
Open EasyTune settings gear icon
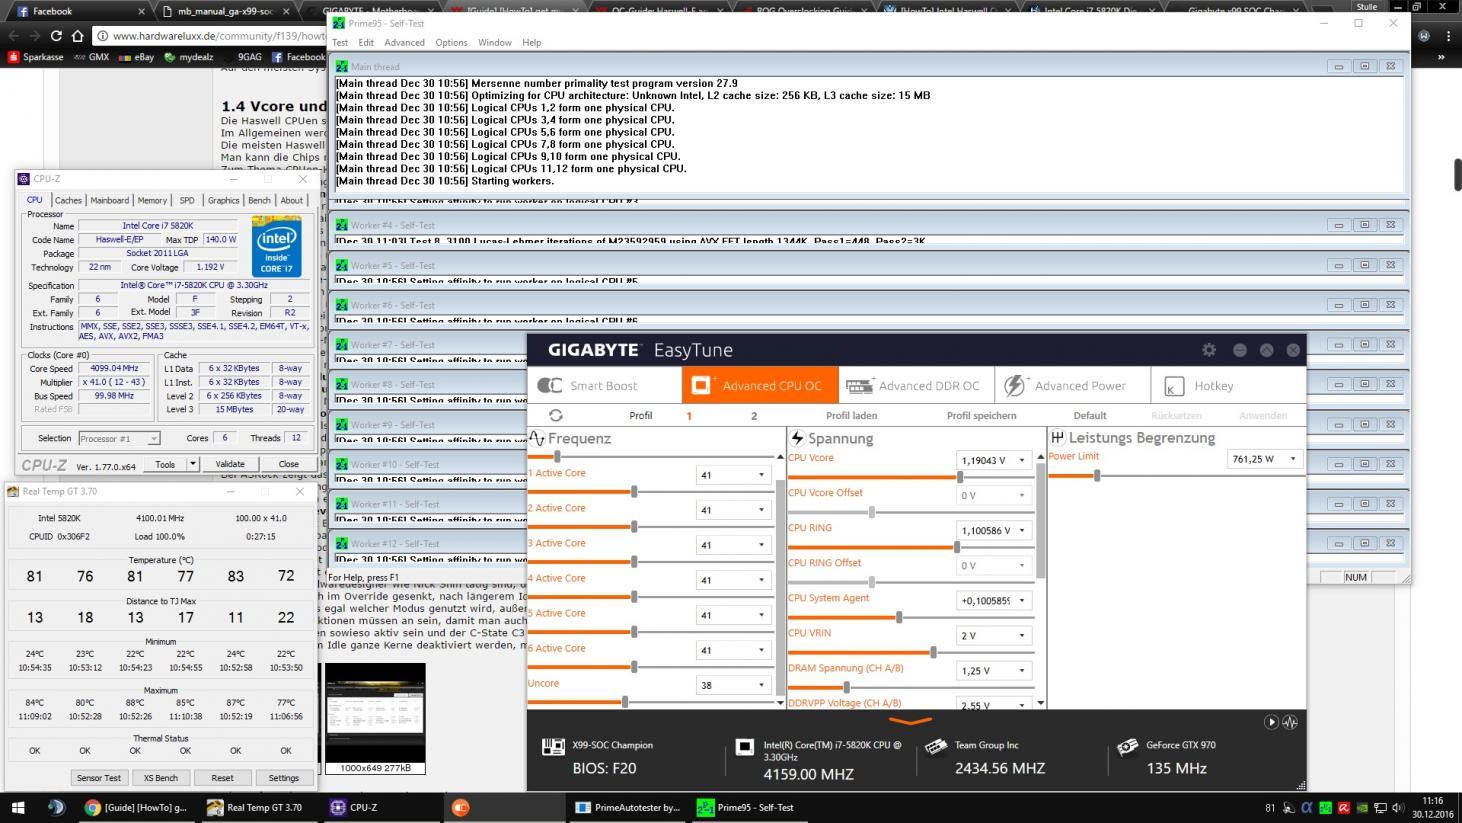click(1209, 350)
